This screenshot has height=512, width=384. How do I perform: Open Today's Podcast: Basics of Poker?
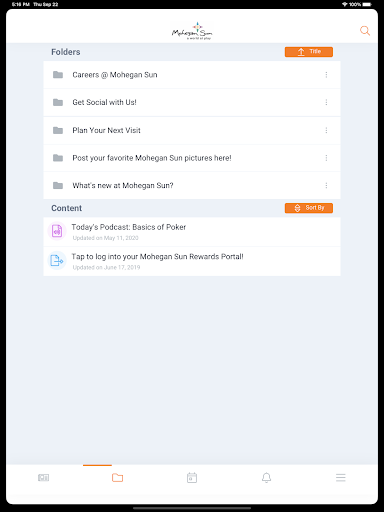pyautogui.click(x=192, y=232)
